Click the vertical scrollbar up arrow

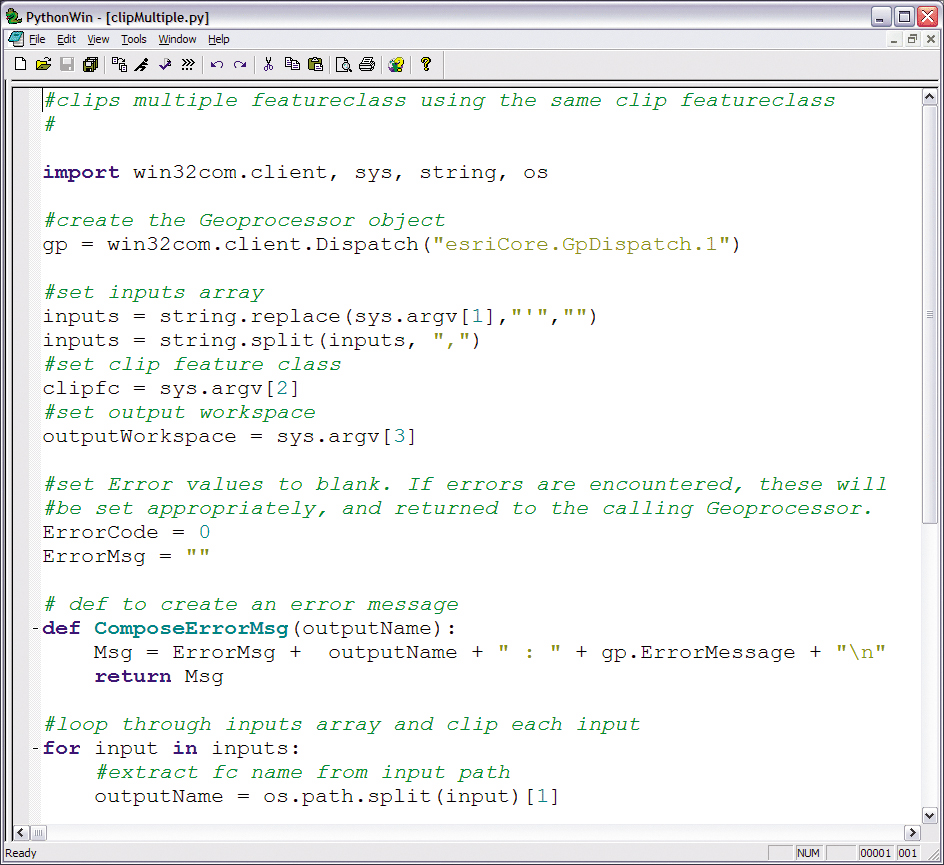[929, 96]
